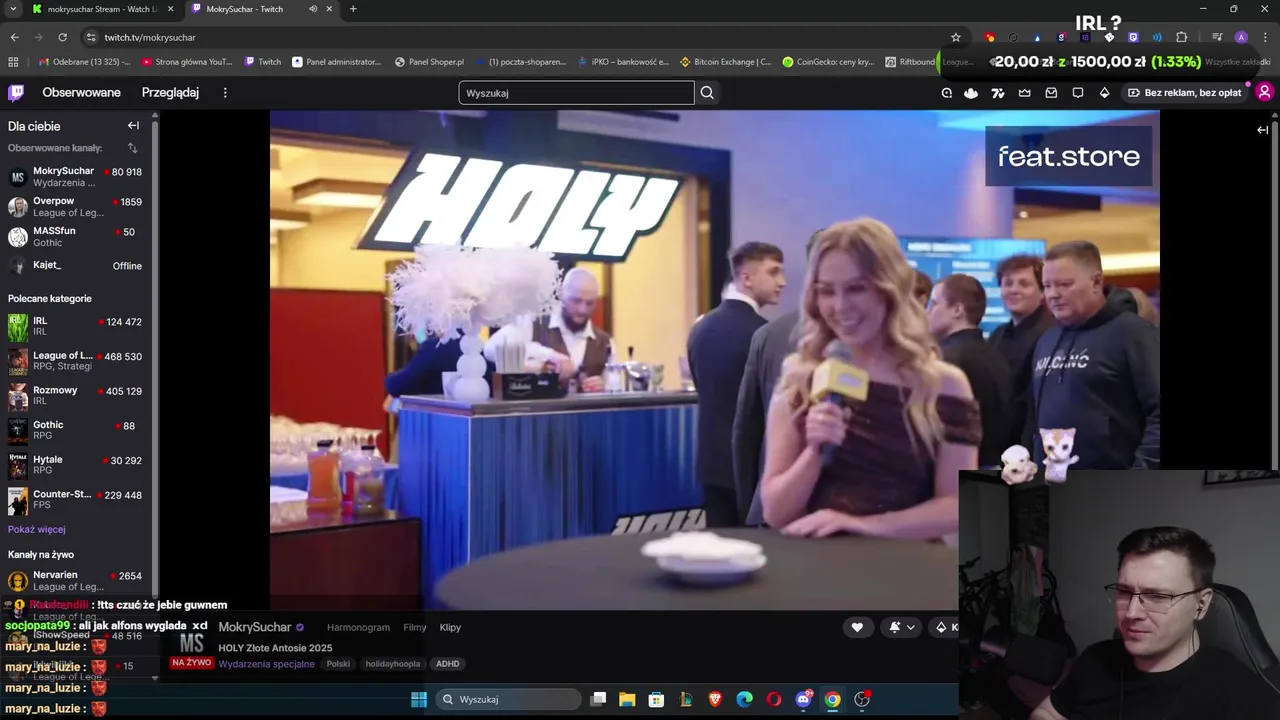Viewport: 1280px width, 720px height.
Task: Click Bez reklam, bez opłat button
Action: point(1184,93)
